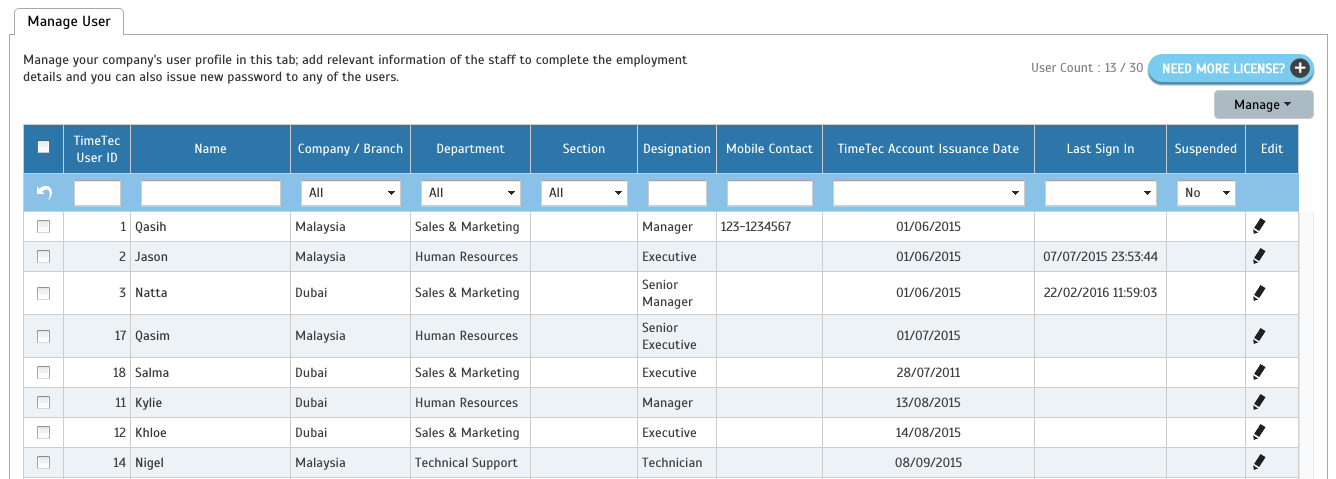Click the edit pencil icon for Qasih

point(1259,226)
